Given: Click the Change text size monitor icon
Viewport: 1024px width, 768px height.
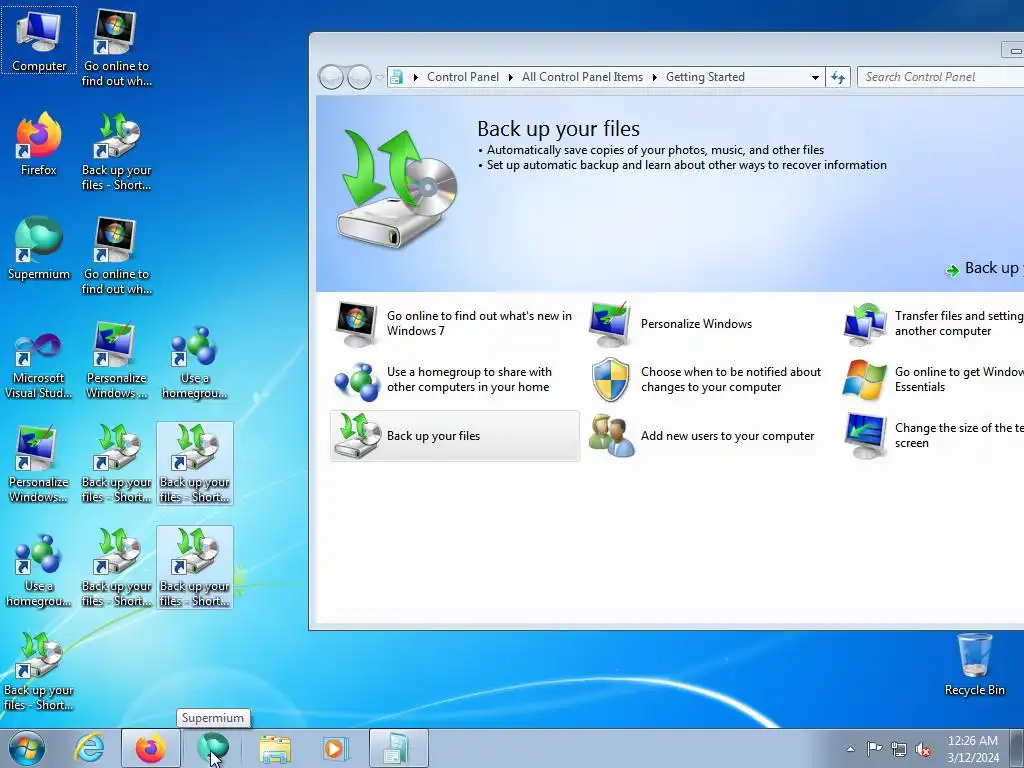Looking at the screenshot, I should (864, 436).
